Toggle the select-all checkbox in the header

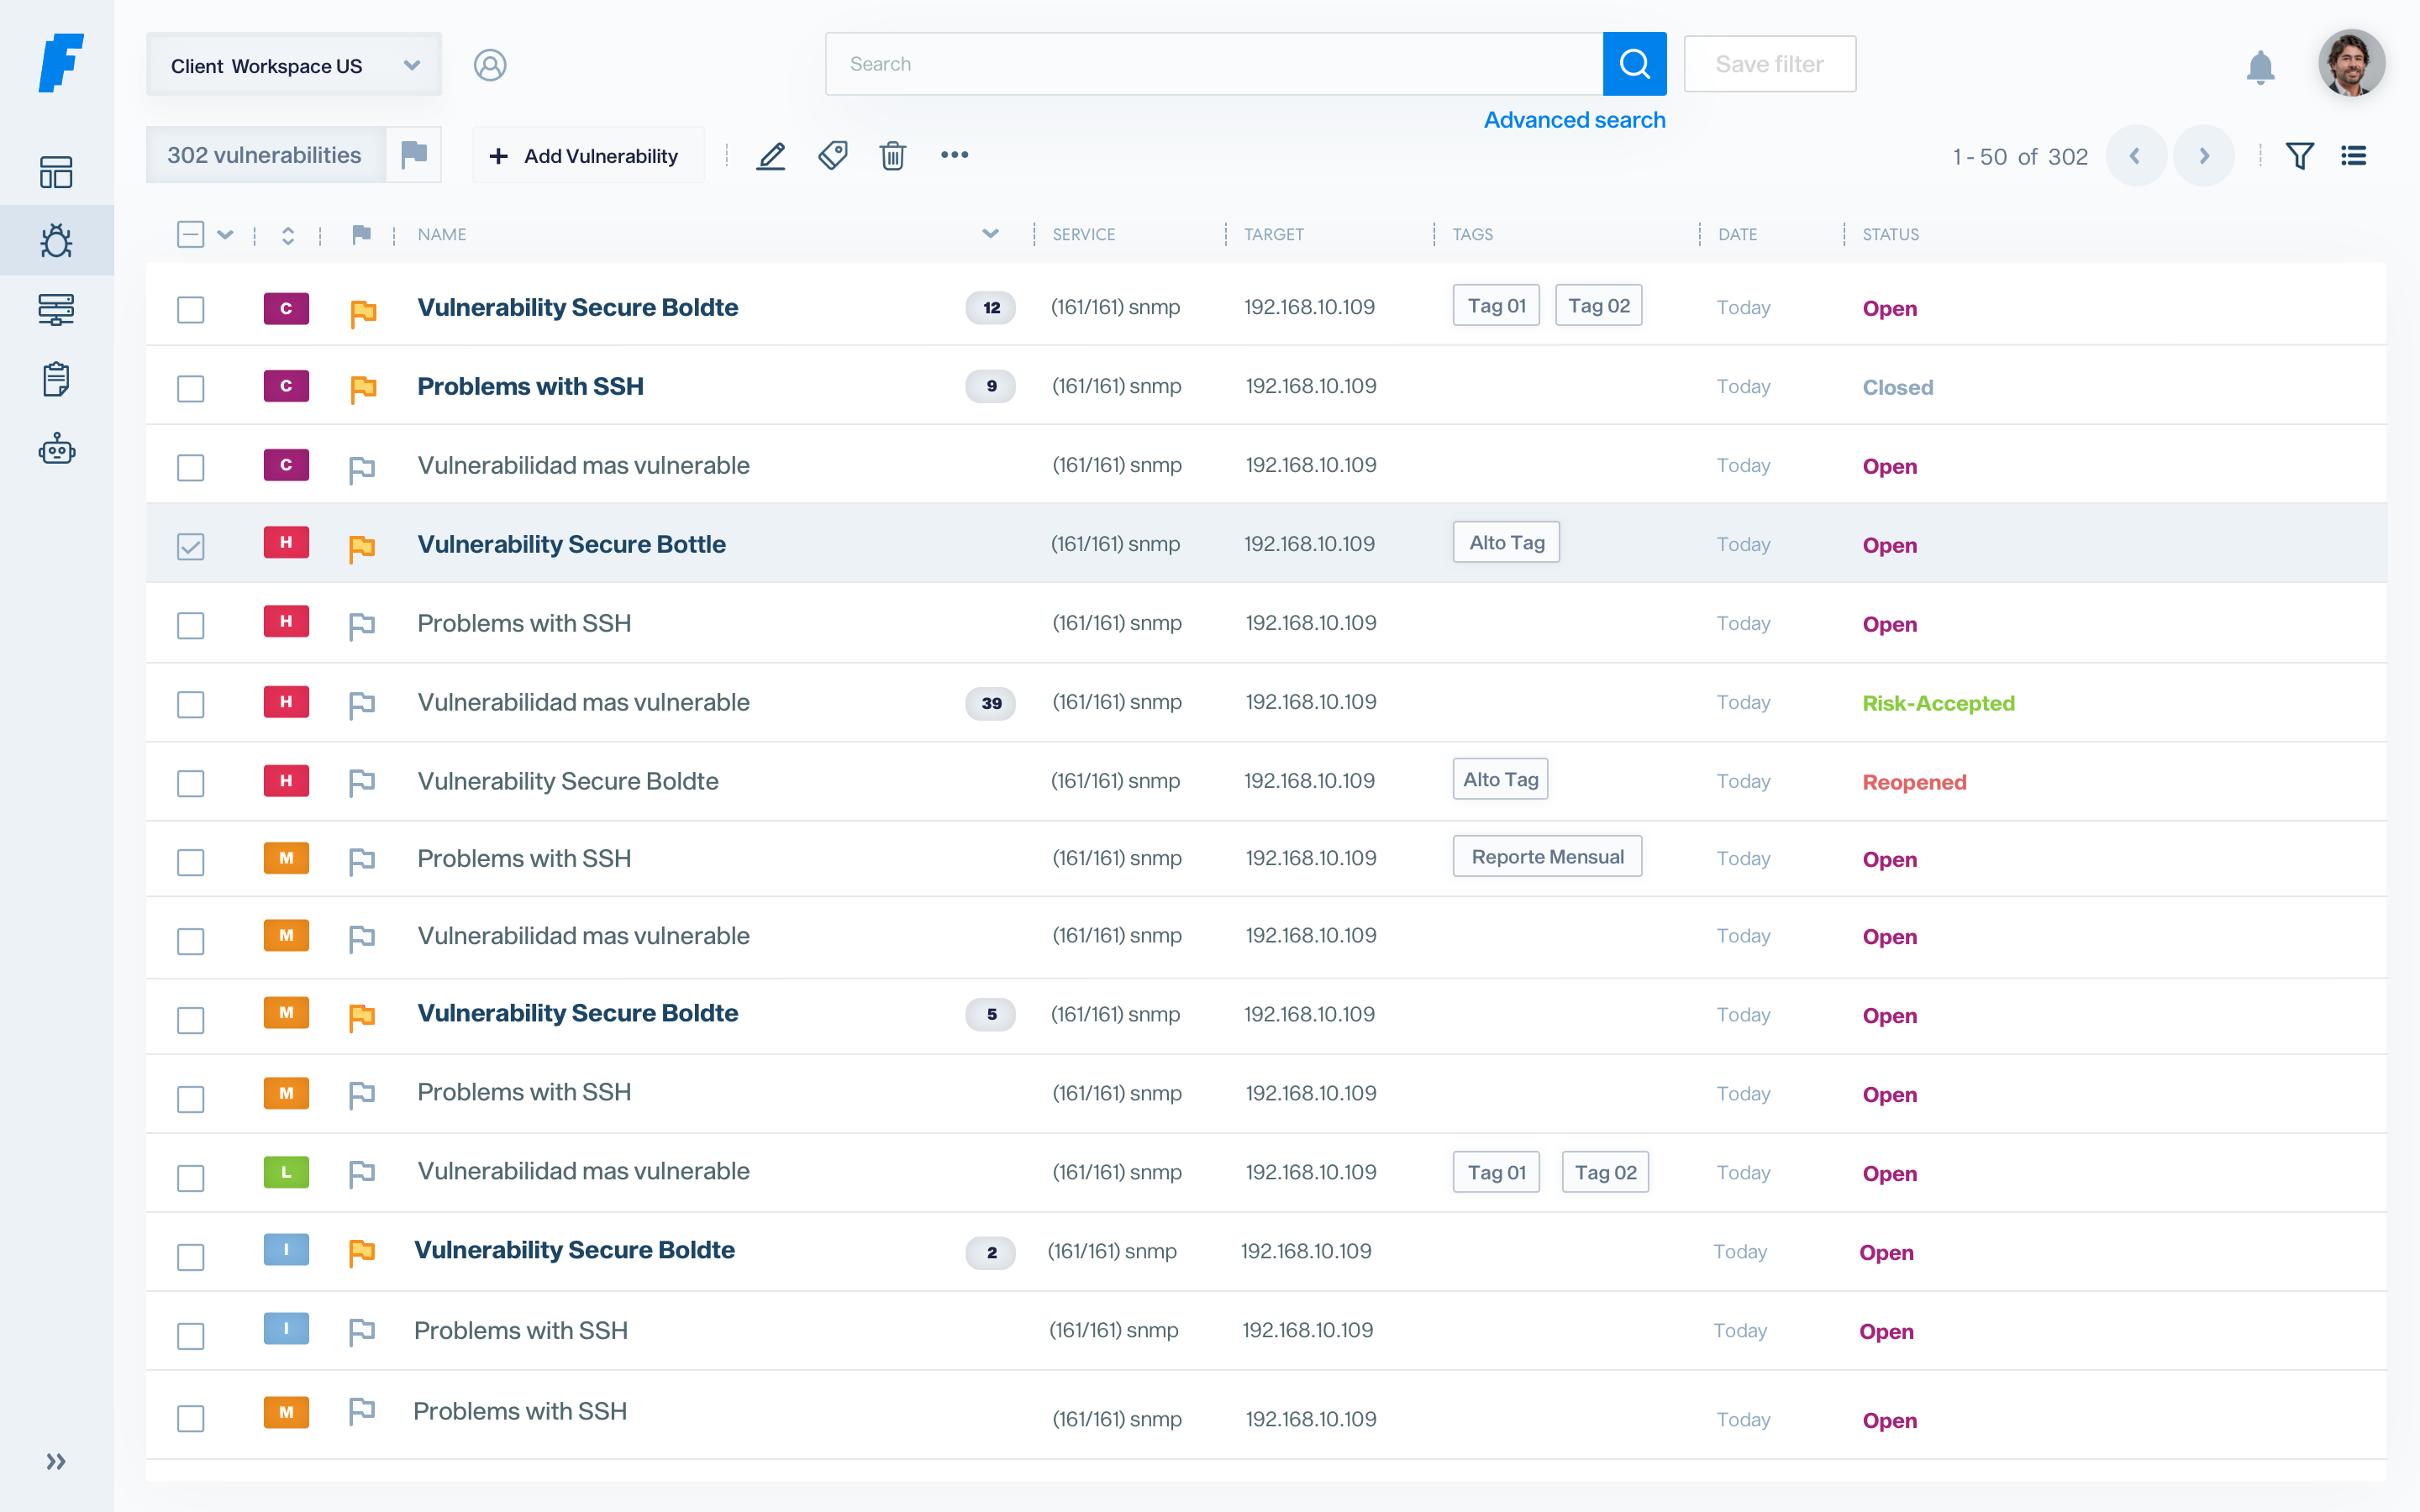[190, 234]
